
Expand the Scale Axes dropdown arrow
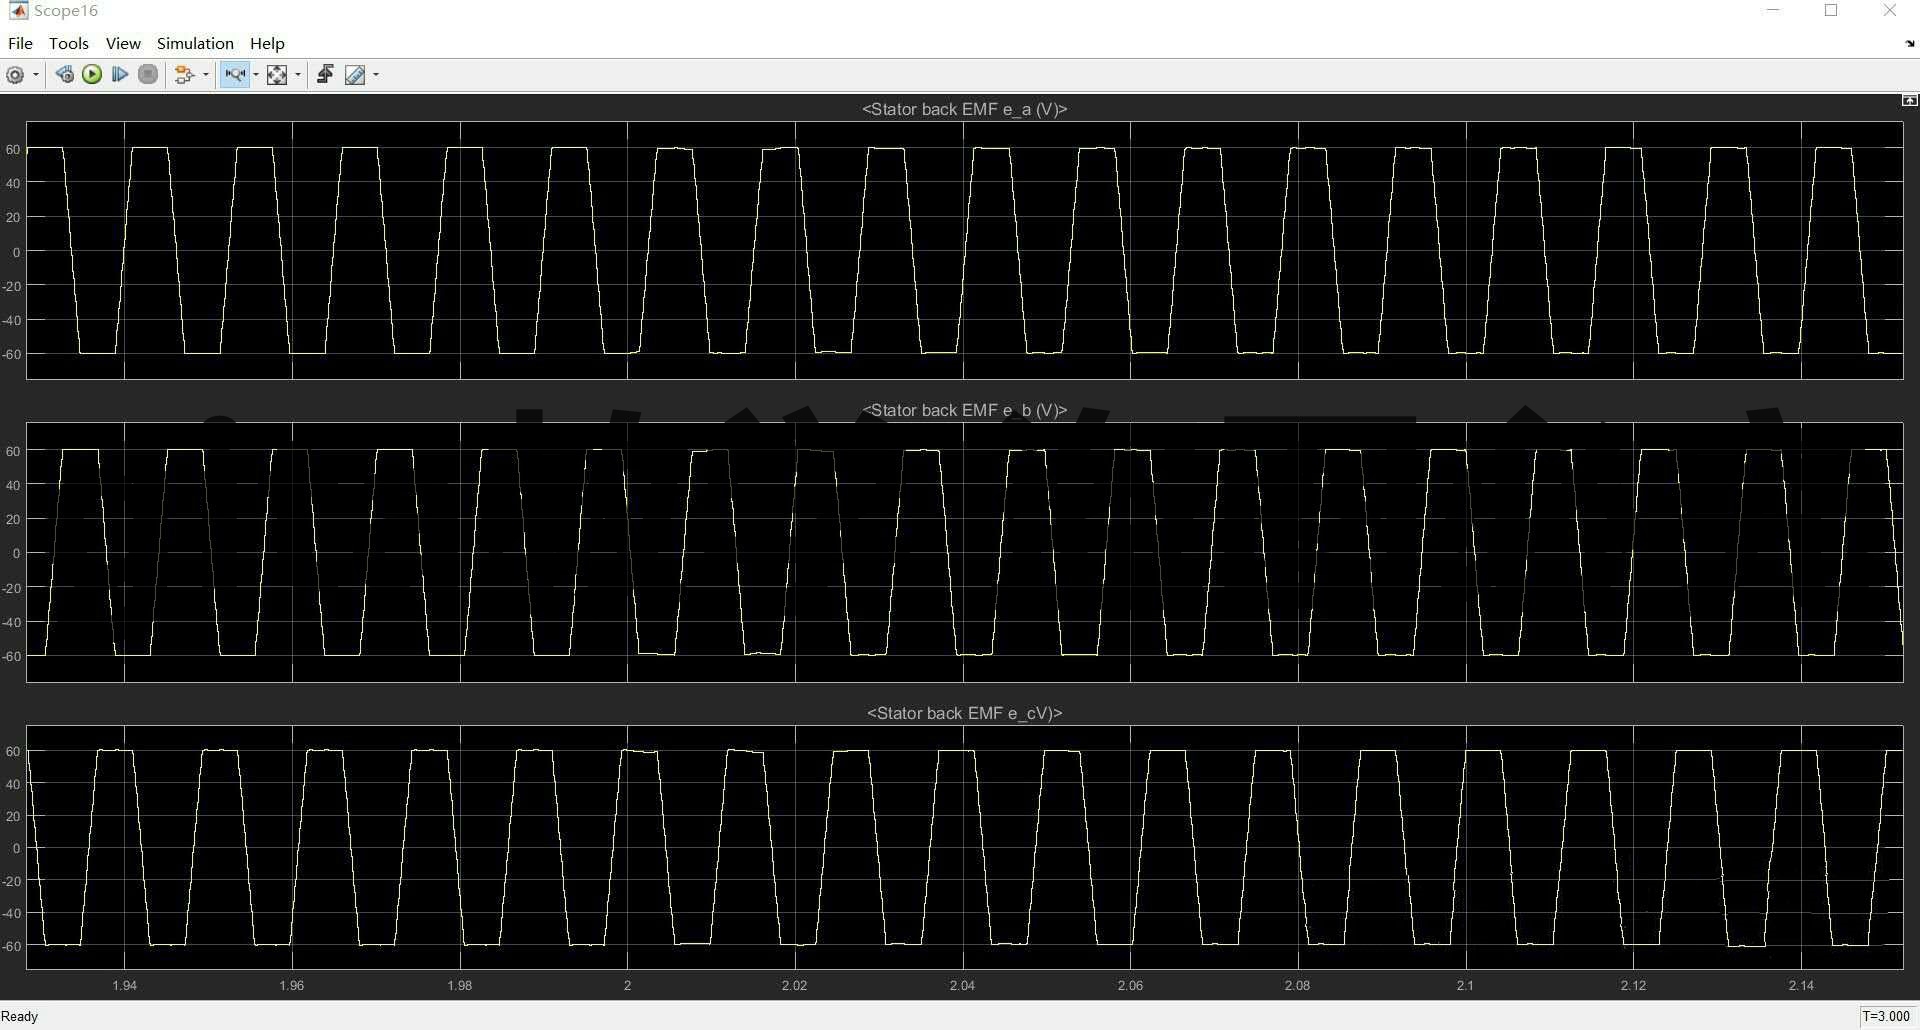click(297, 74)
